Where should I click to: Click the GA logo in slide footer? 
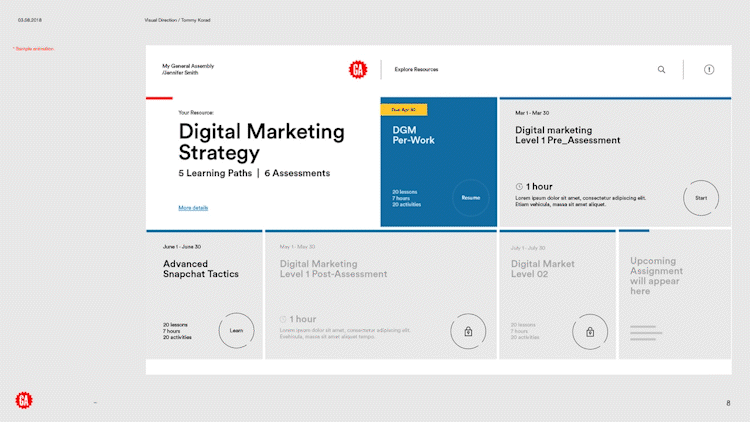click(24, 400)
